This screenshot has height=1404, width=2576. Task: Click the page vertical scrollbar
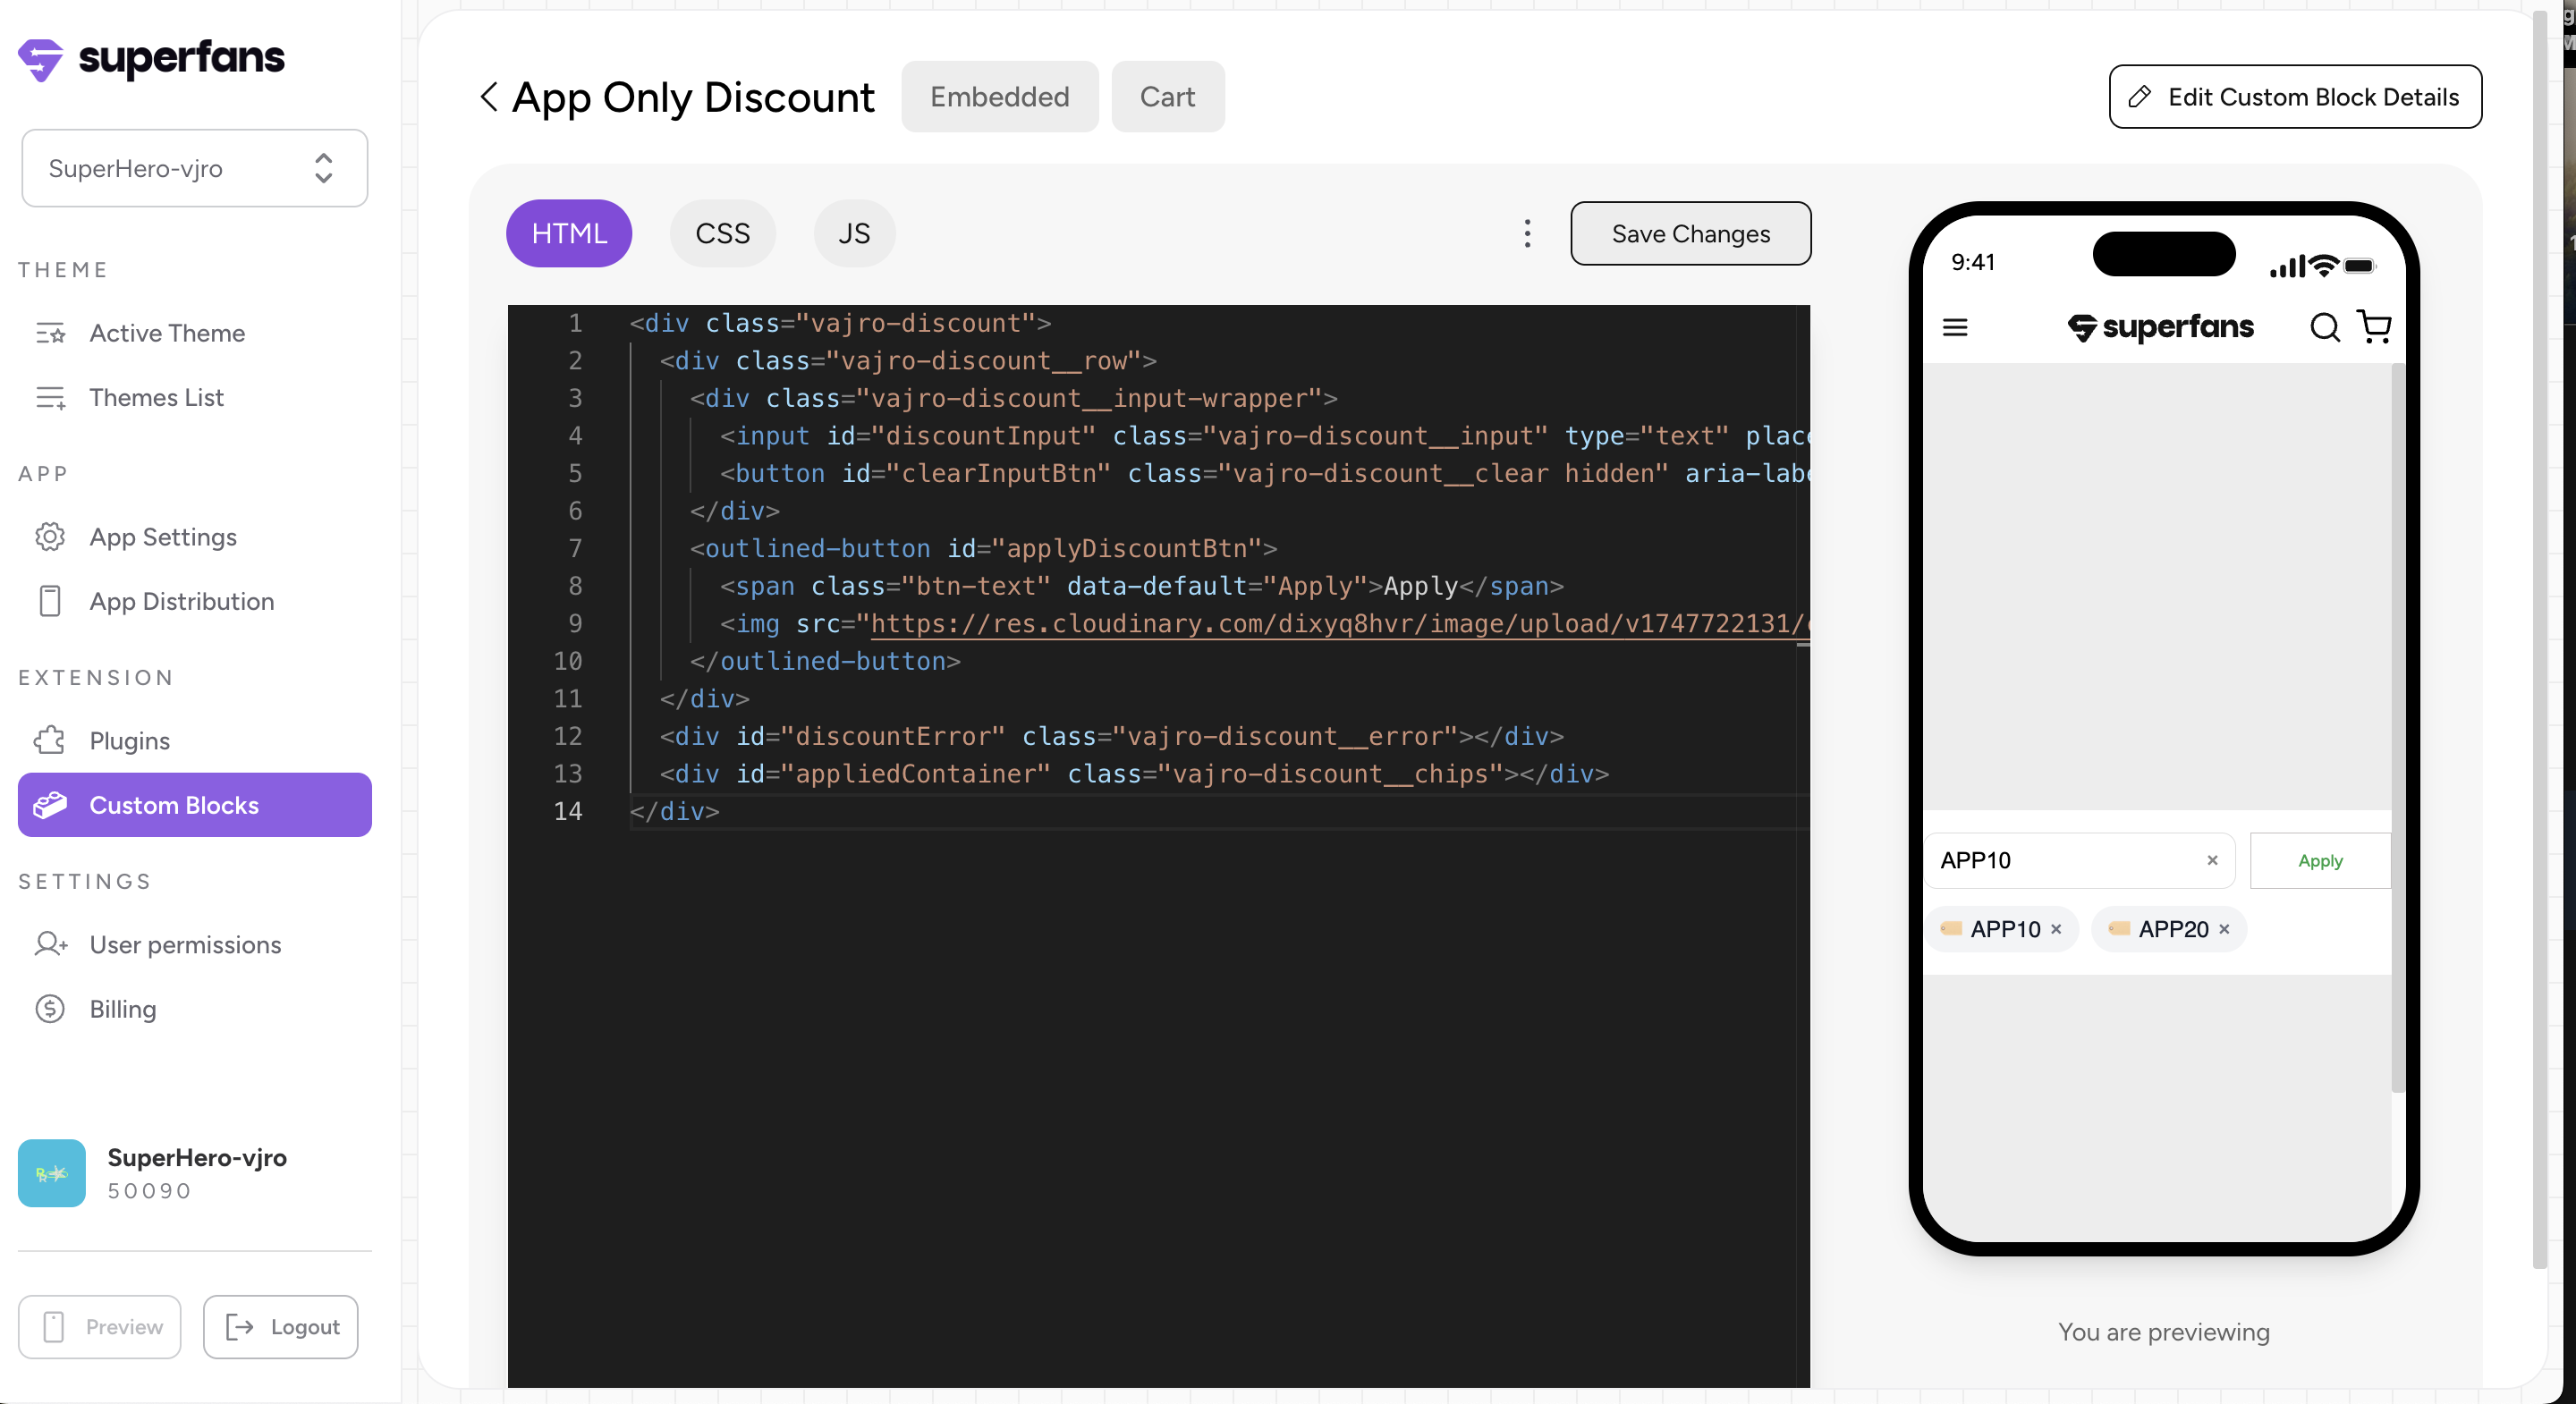coord(2539,640)
